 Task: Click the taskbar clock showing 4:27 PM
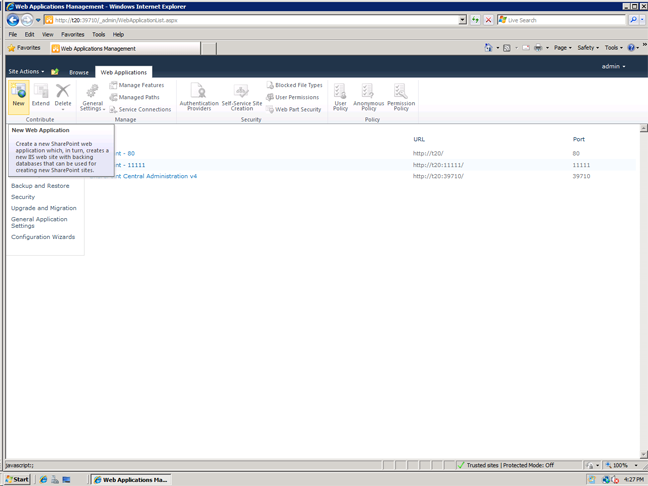click(634, 480)
